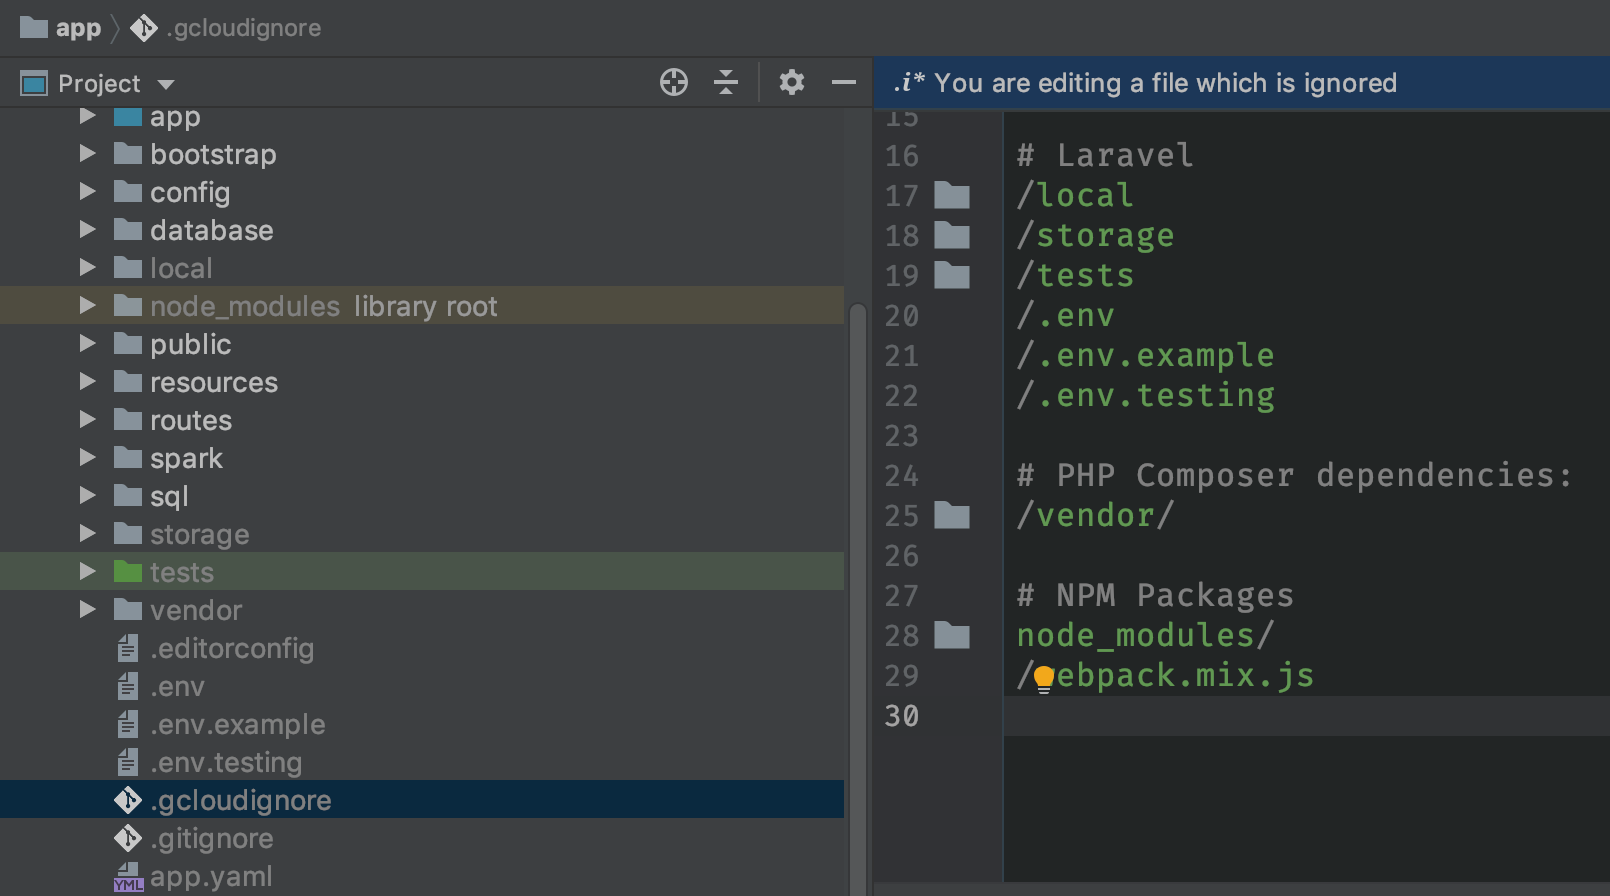The image size is (1610, 896).
Task: Expand the config folder arrow
Action: 88,192
